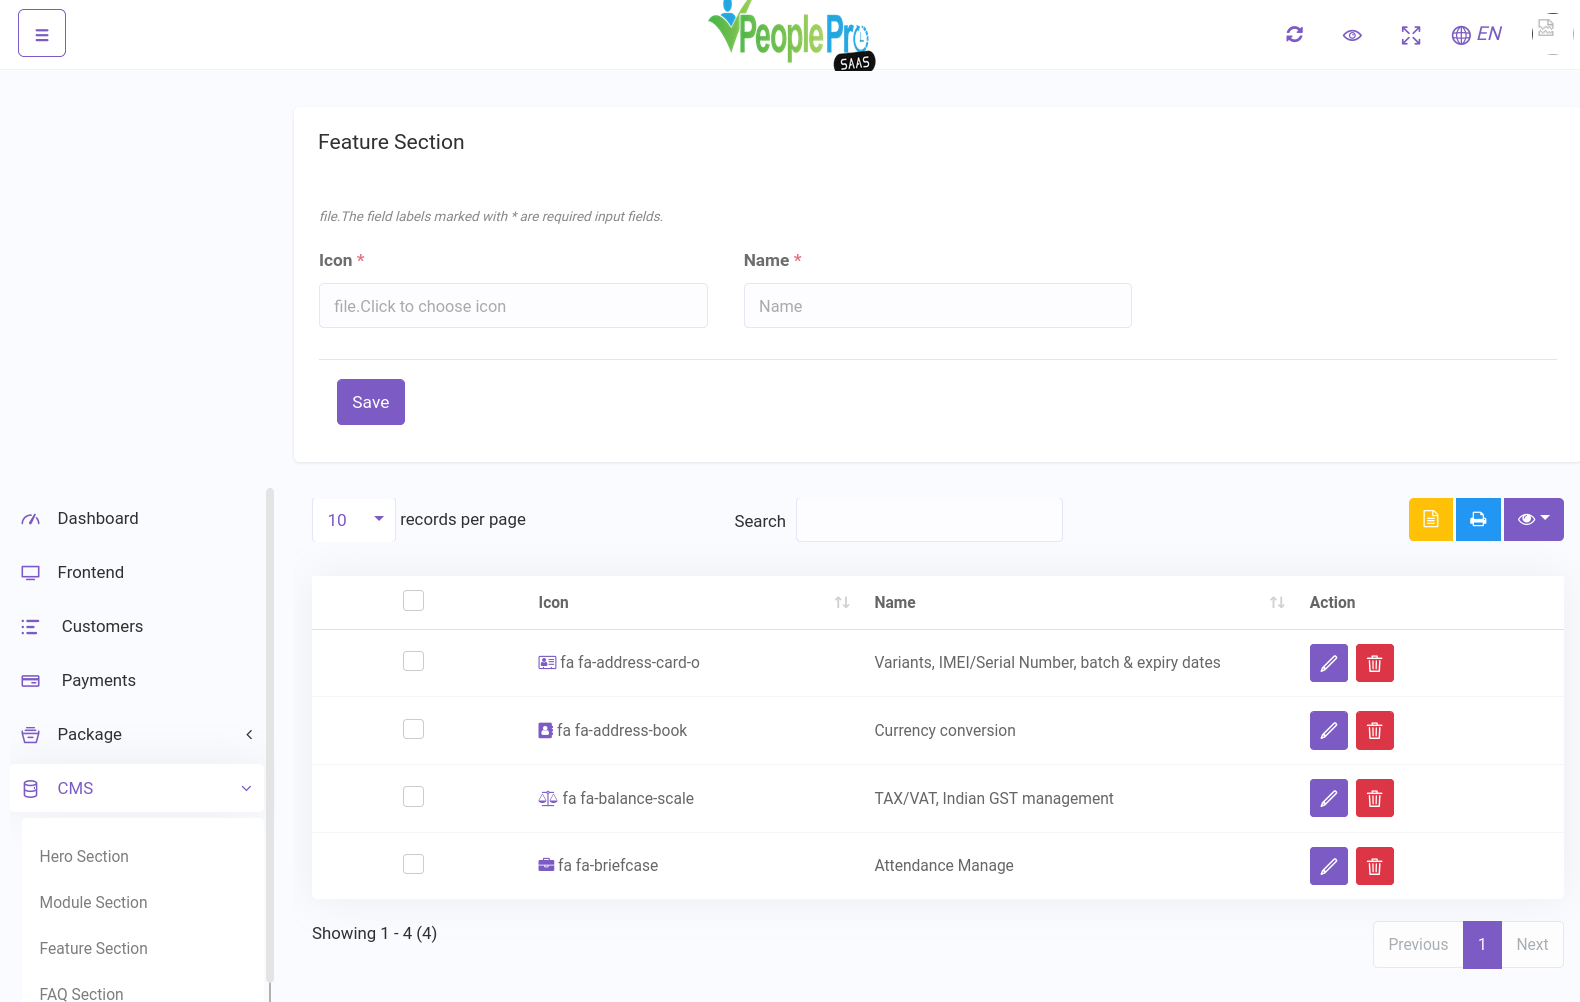The image size is (1580, 1002).
Task: Delete the TAX/VAT, Indian GST management row
Action: [1374, 799]
